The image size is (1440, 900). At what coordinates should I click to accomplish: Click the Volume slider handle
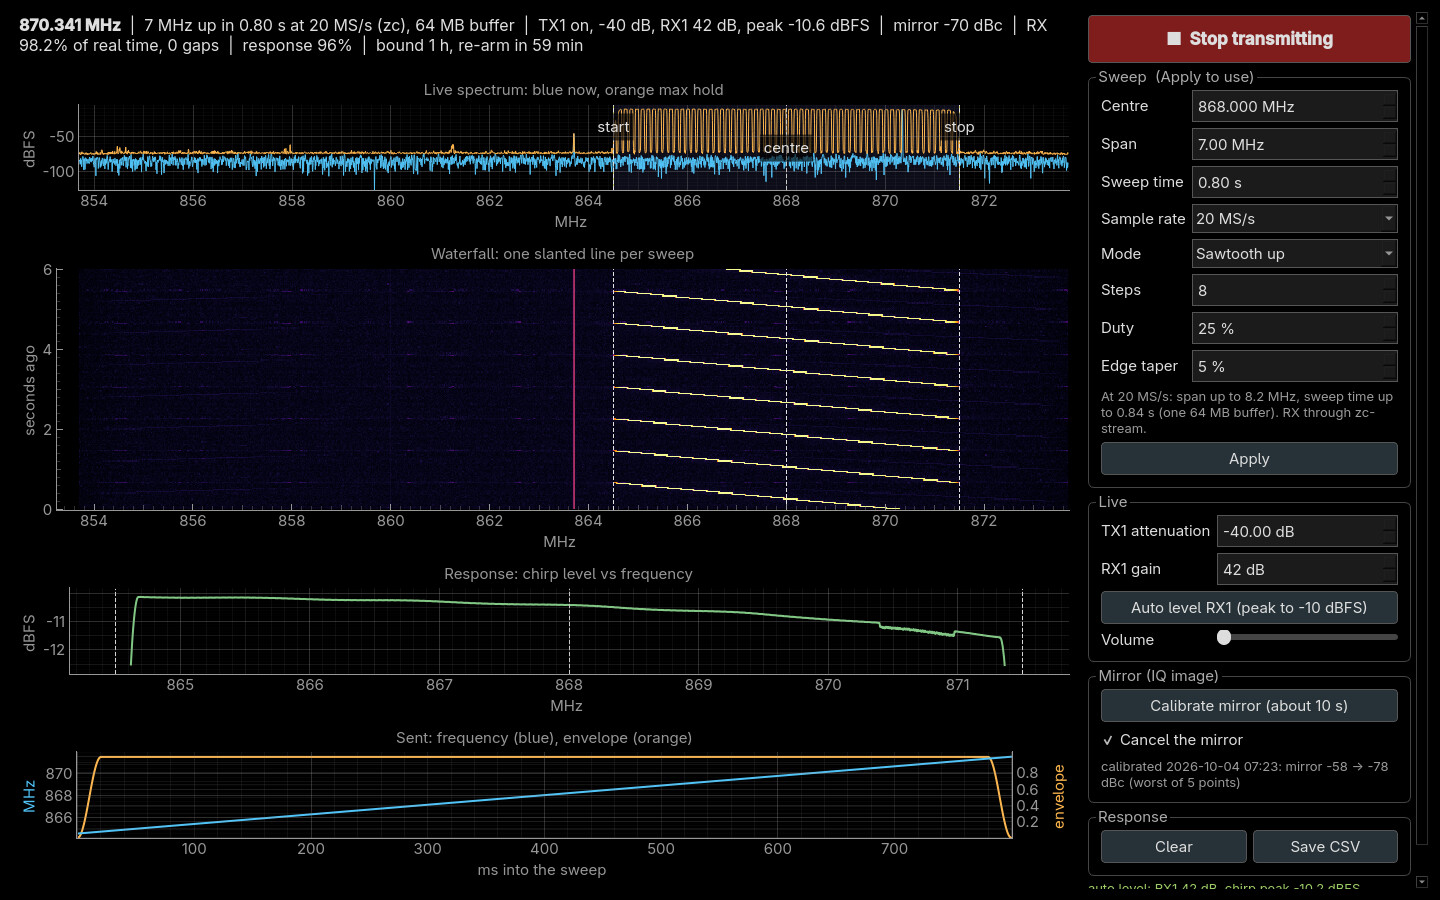(x=1224, y=637)
